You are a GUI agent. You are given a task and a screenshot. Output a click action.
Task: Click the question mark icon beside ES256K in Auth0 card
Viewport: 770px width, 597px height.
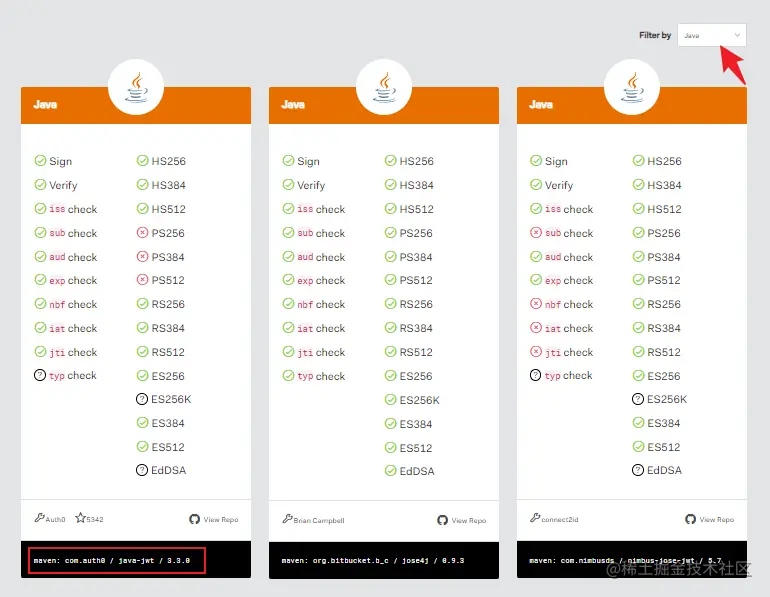pos(142,399)
